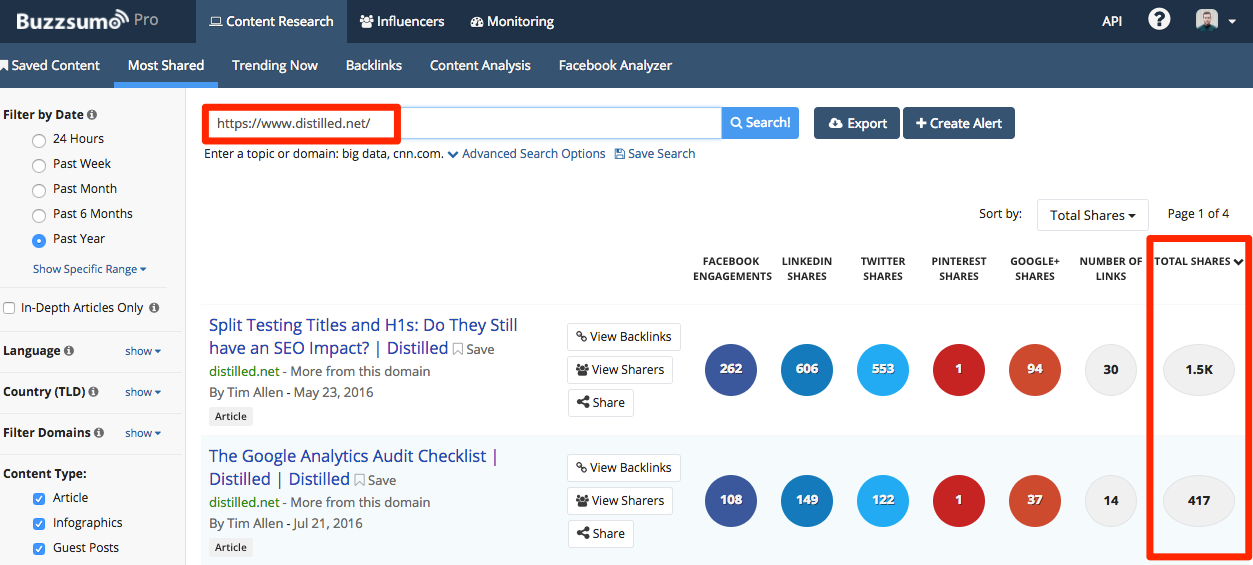The image size is (1253, 565).
Task: Click LinkedIn shares circle showing 149
Action: (807, 500)
